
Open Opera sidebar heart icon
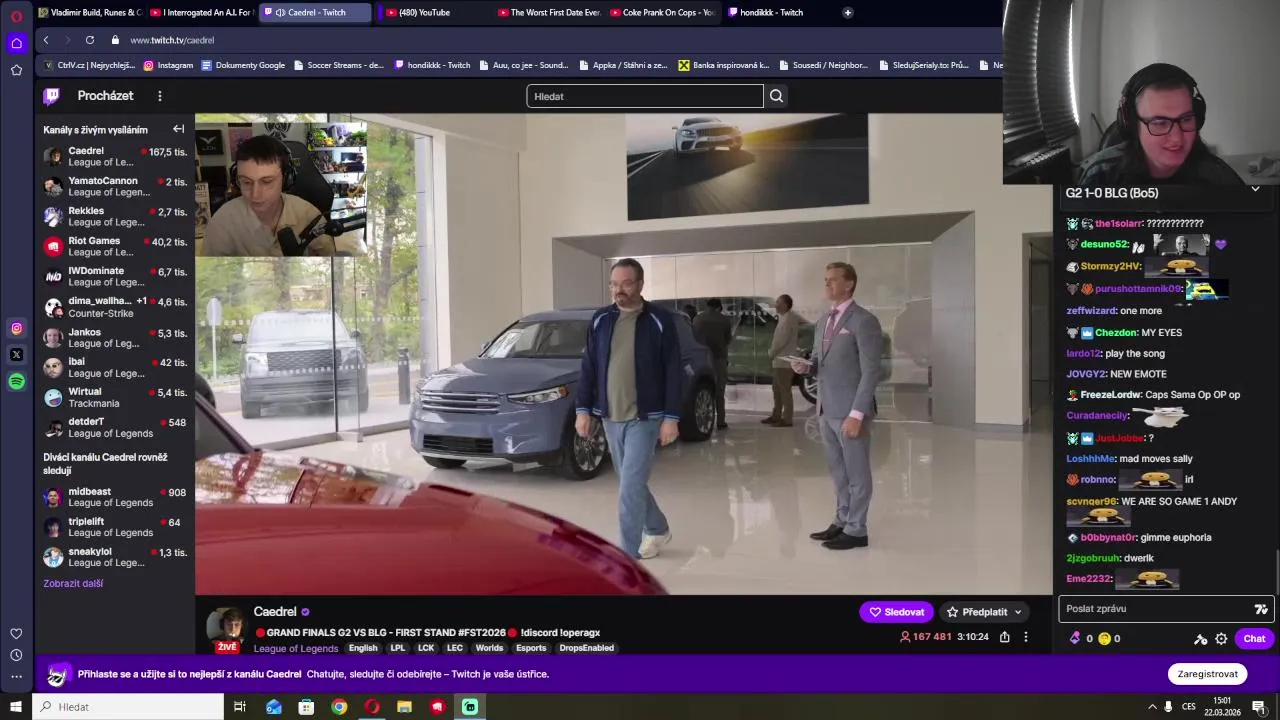coord(16,633)
